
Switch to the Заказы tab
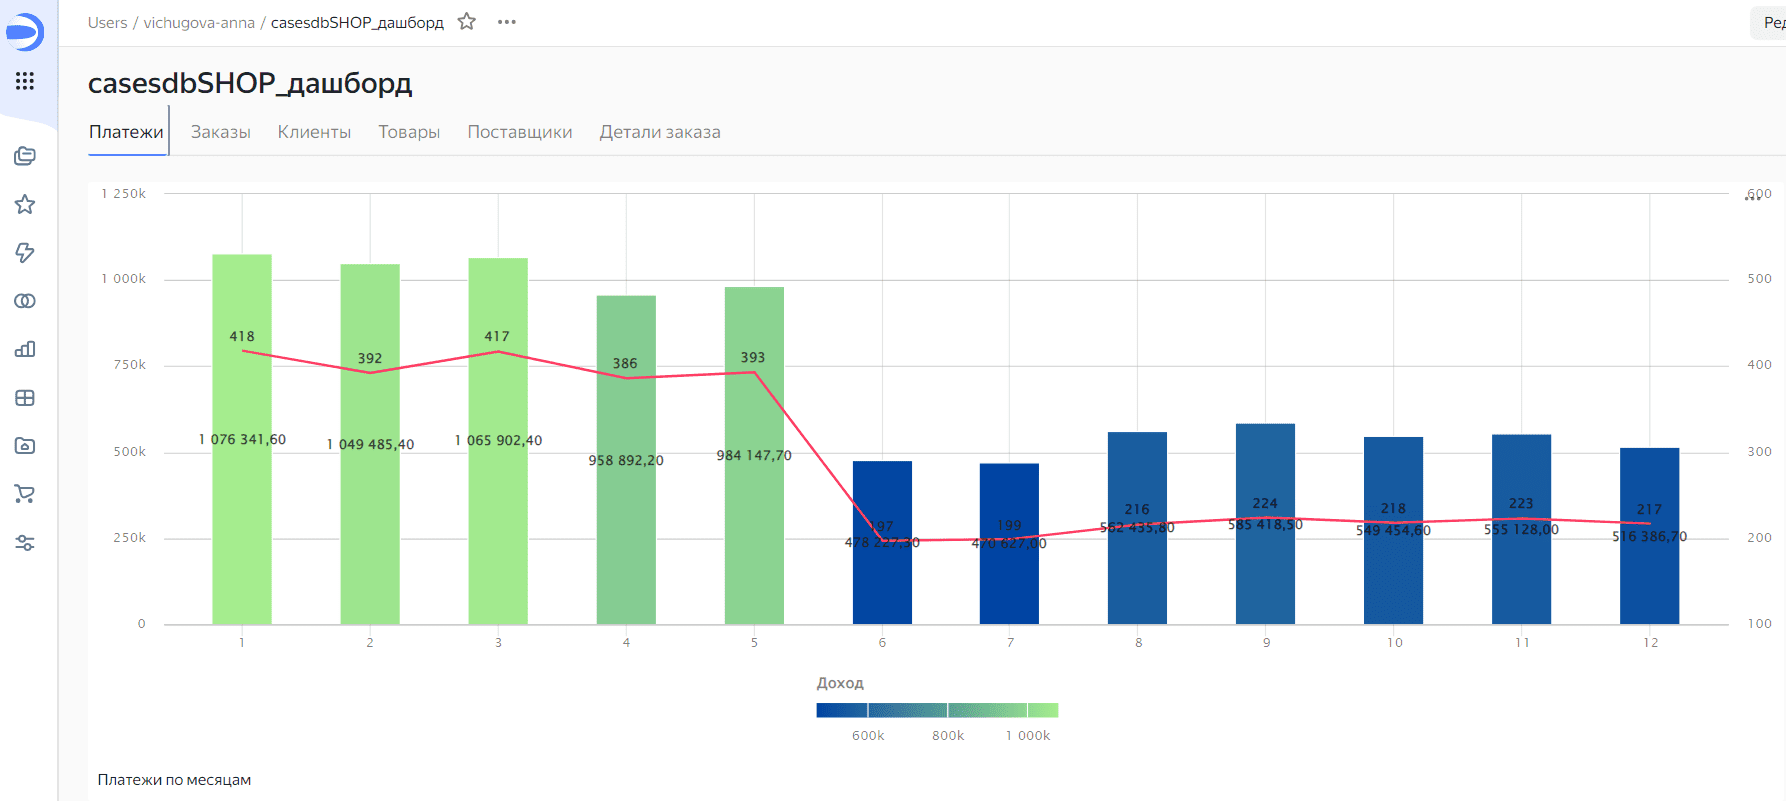tap(221, 132)
